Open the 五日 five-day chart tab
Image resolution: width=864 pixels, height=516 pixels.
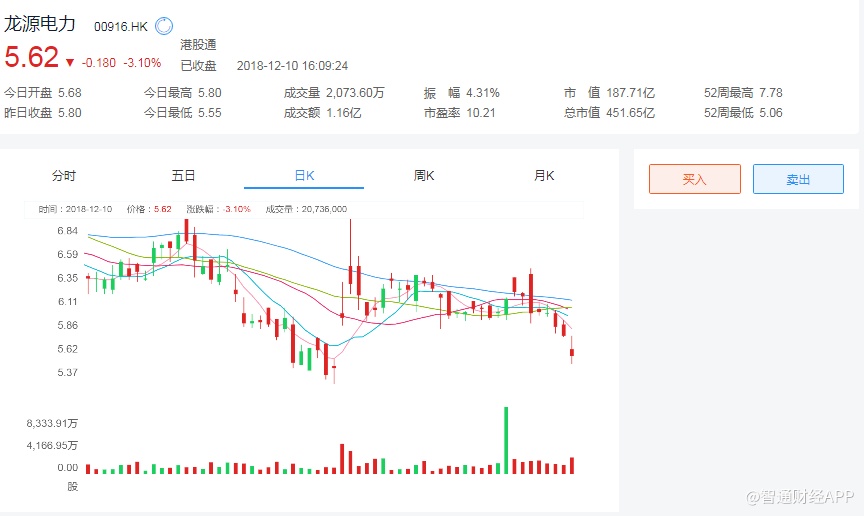[x=183, y=176]
